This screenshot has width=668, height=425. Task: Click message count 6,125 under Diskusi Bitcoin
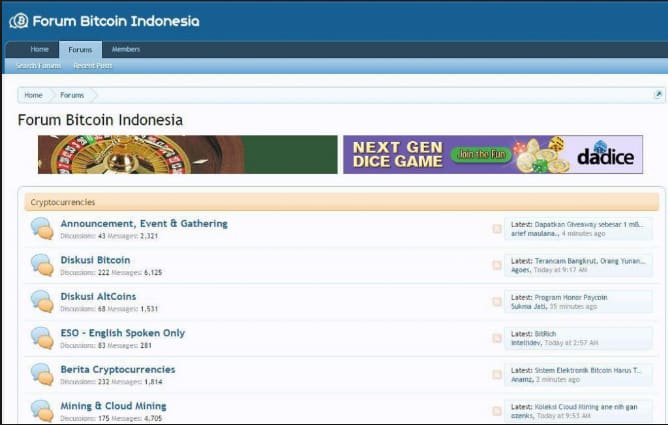point(153,272)
